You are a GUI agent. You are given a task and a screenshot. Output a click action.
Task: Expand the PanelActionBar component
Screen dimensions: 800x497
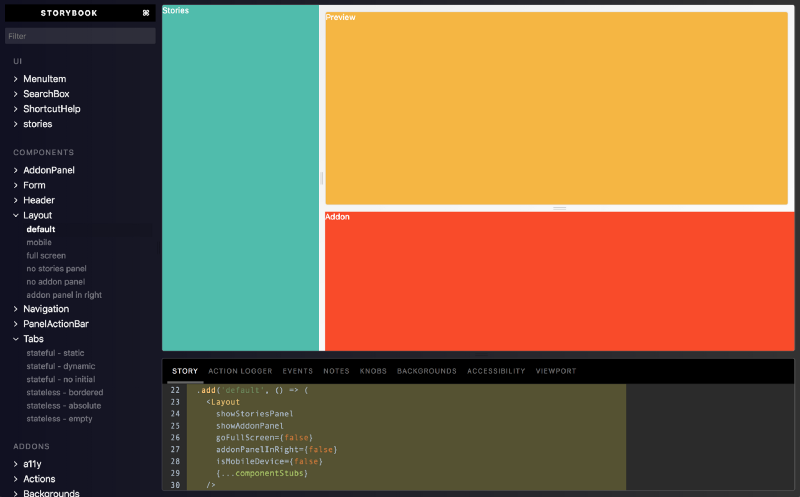tap(56, 324)
